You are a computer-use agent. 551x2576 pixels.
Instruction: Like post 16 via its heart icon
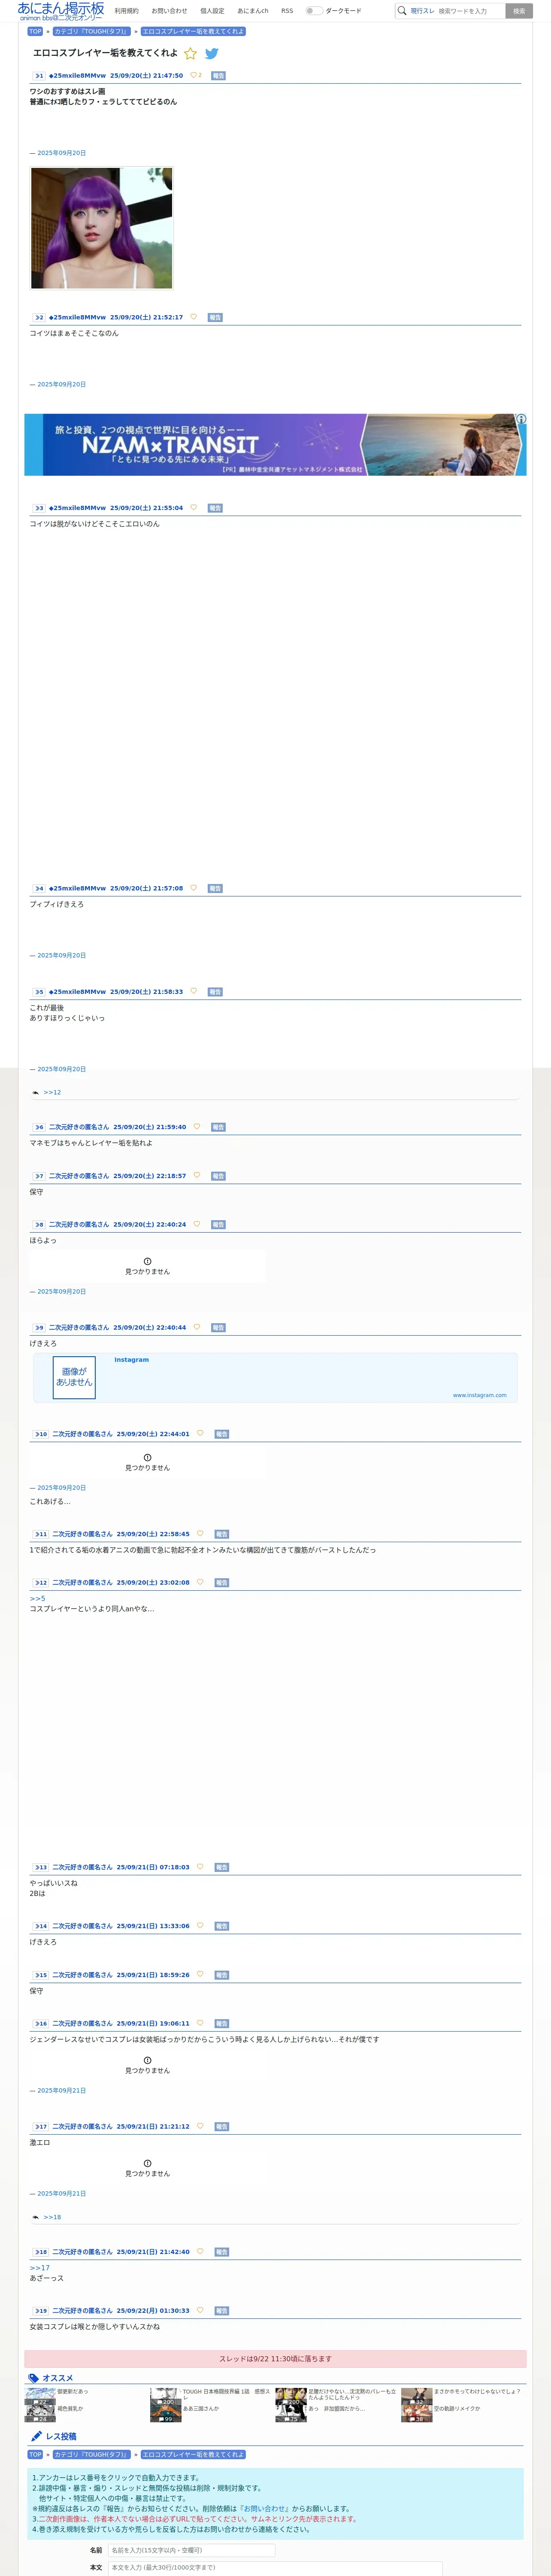(200, 2023)
